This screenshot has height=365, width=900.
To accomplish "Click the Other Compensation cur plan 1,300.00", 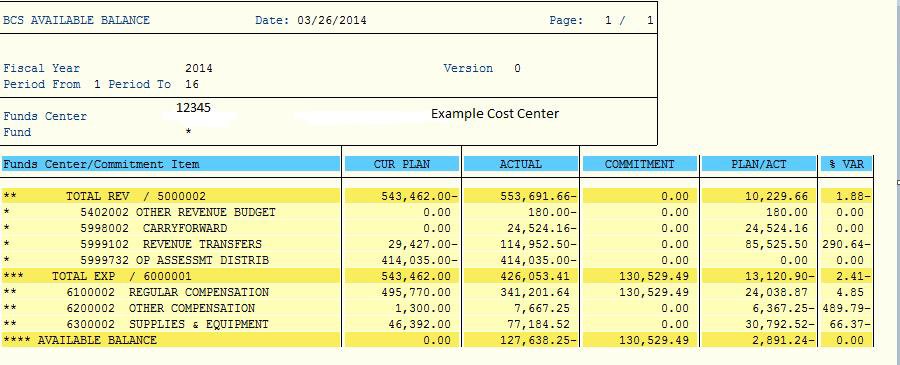I will pyautogui.click(x=423, y=308).
